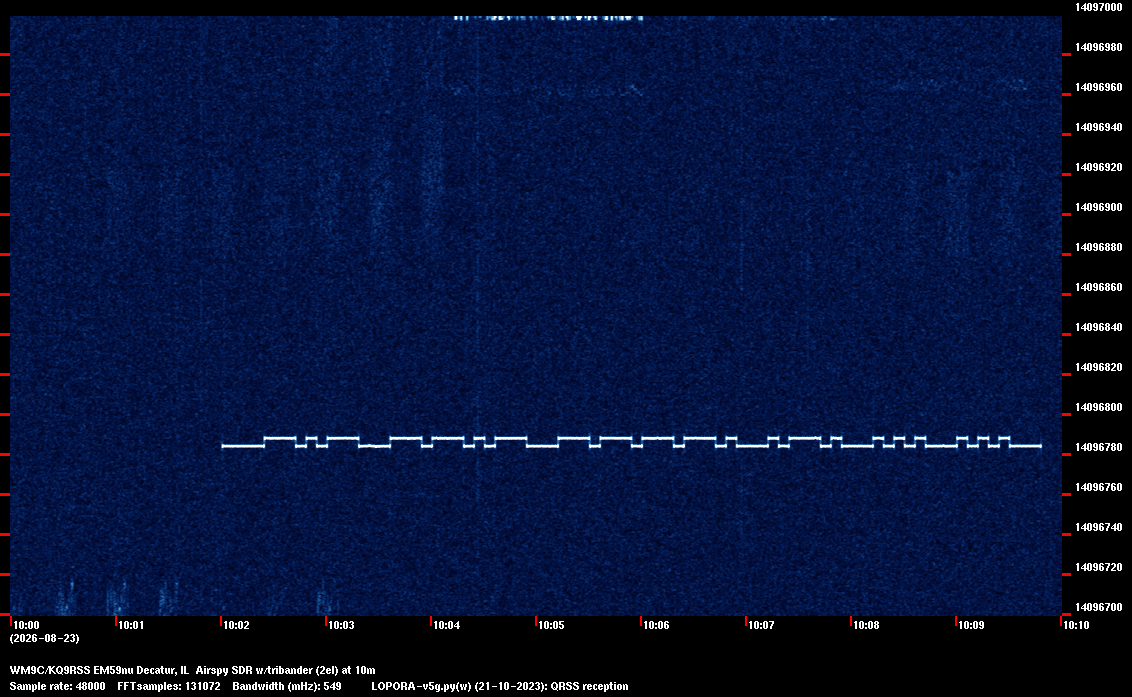
Task: Click the 10:05 time axis label
Action: coord(552,625)
